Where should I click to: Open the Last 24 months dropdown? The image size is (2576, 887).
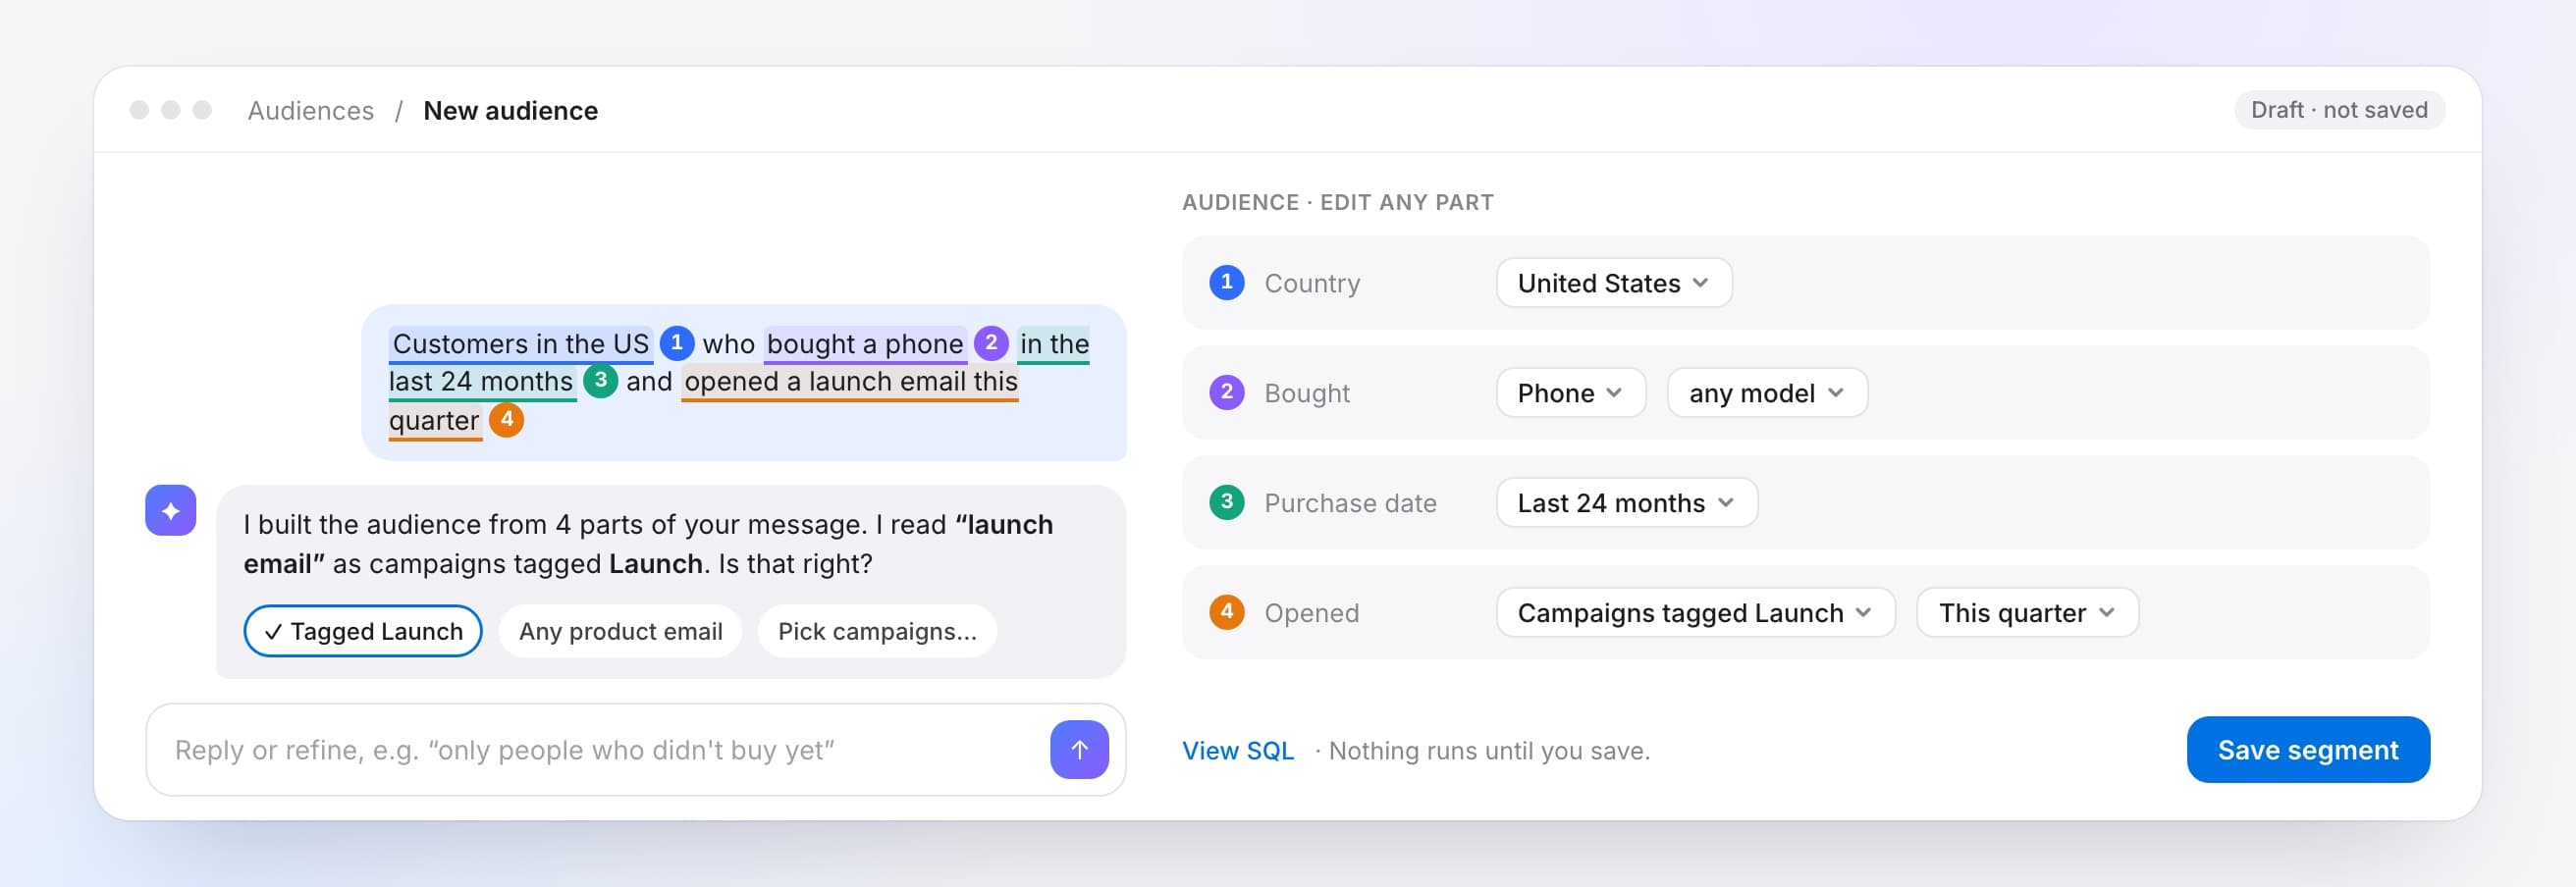(x=1627, y=503)
